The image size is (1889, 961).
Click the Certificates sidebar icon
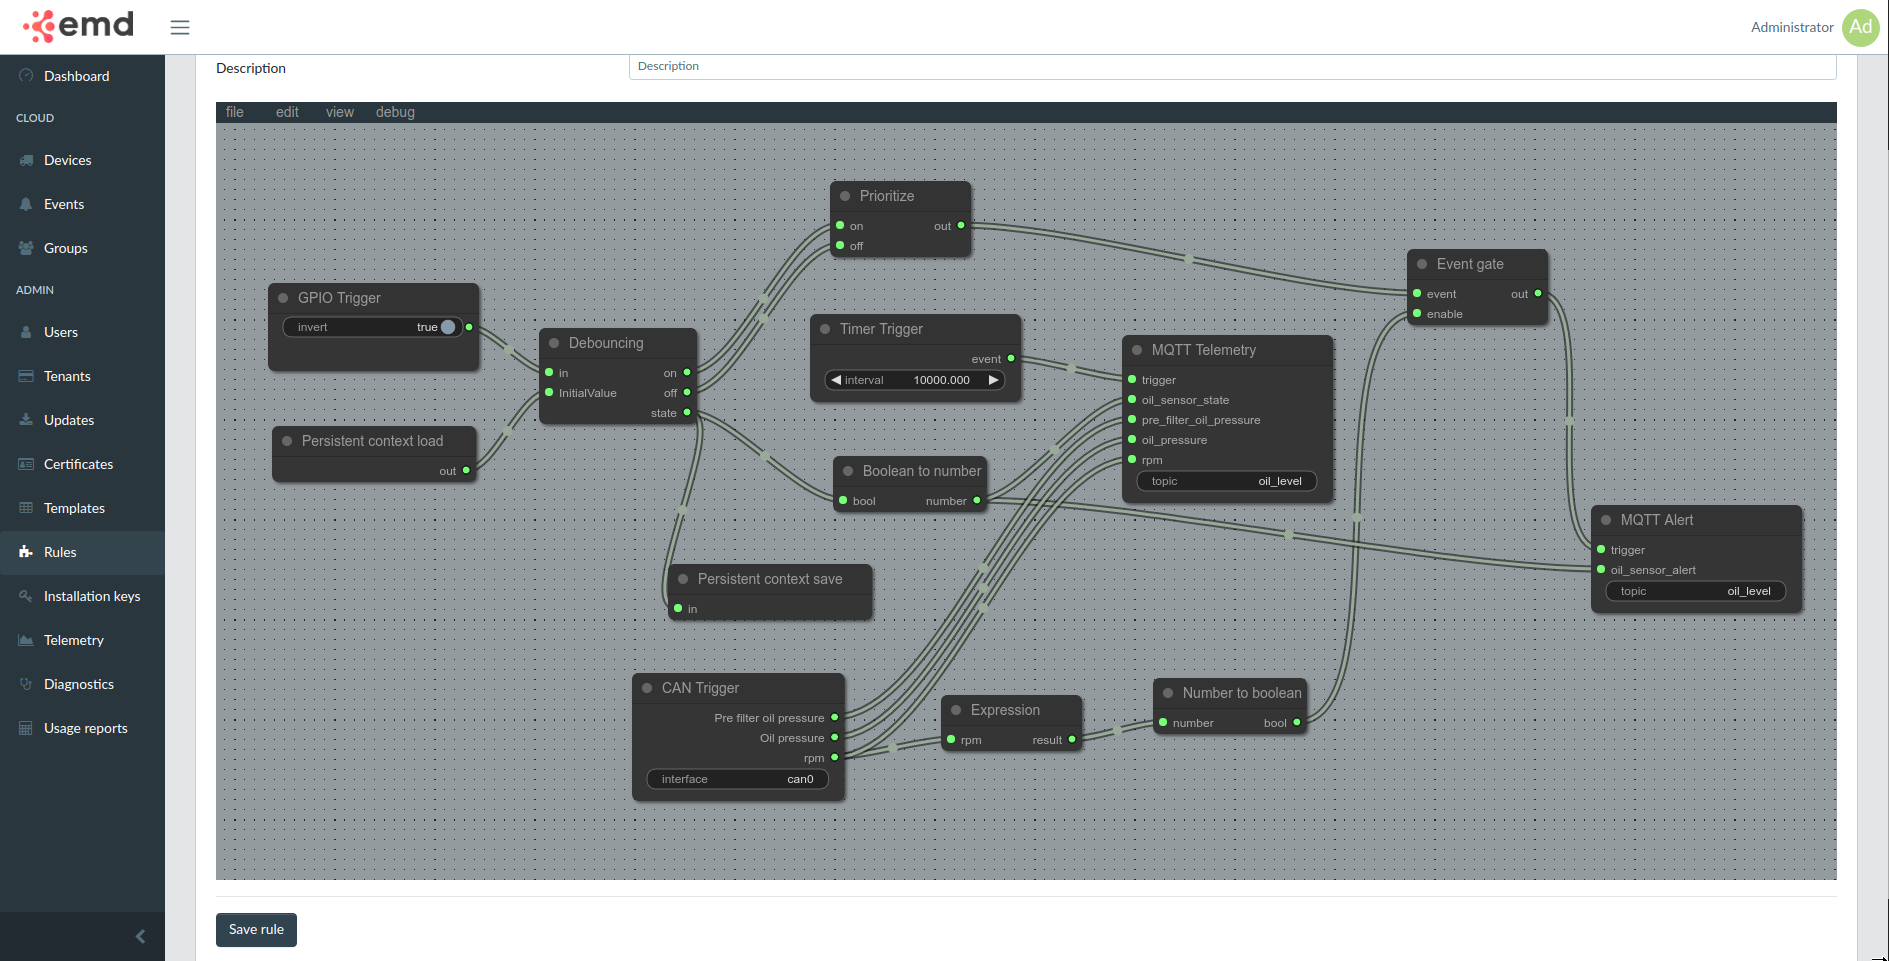26,464
